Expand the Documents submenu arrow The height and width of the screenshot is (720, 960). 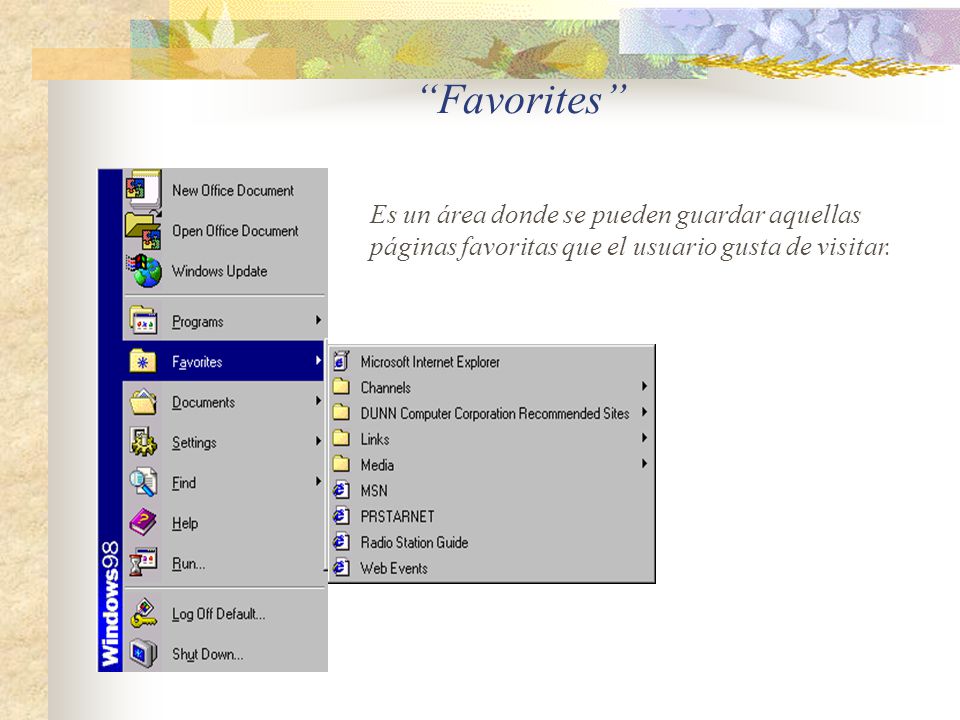point(318,401)
